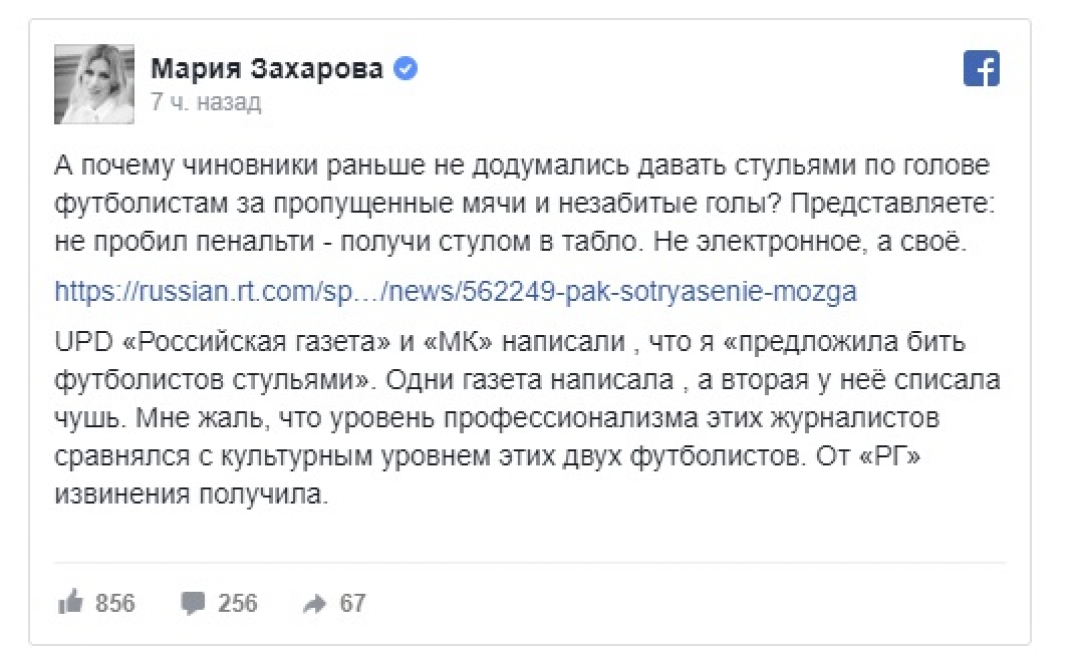Screen dimensions: 1080x664
Task: Click the thumbs-up like icon
Action: [x=71, y=603]
